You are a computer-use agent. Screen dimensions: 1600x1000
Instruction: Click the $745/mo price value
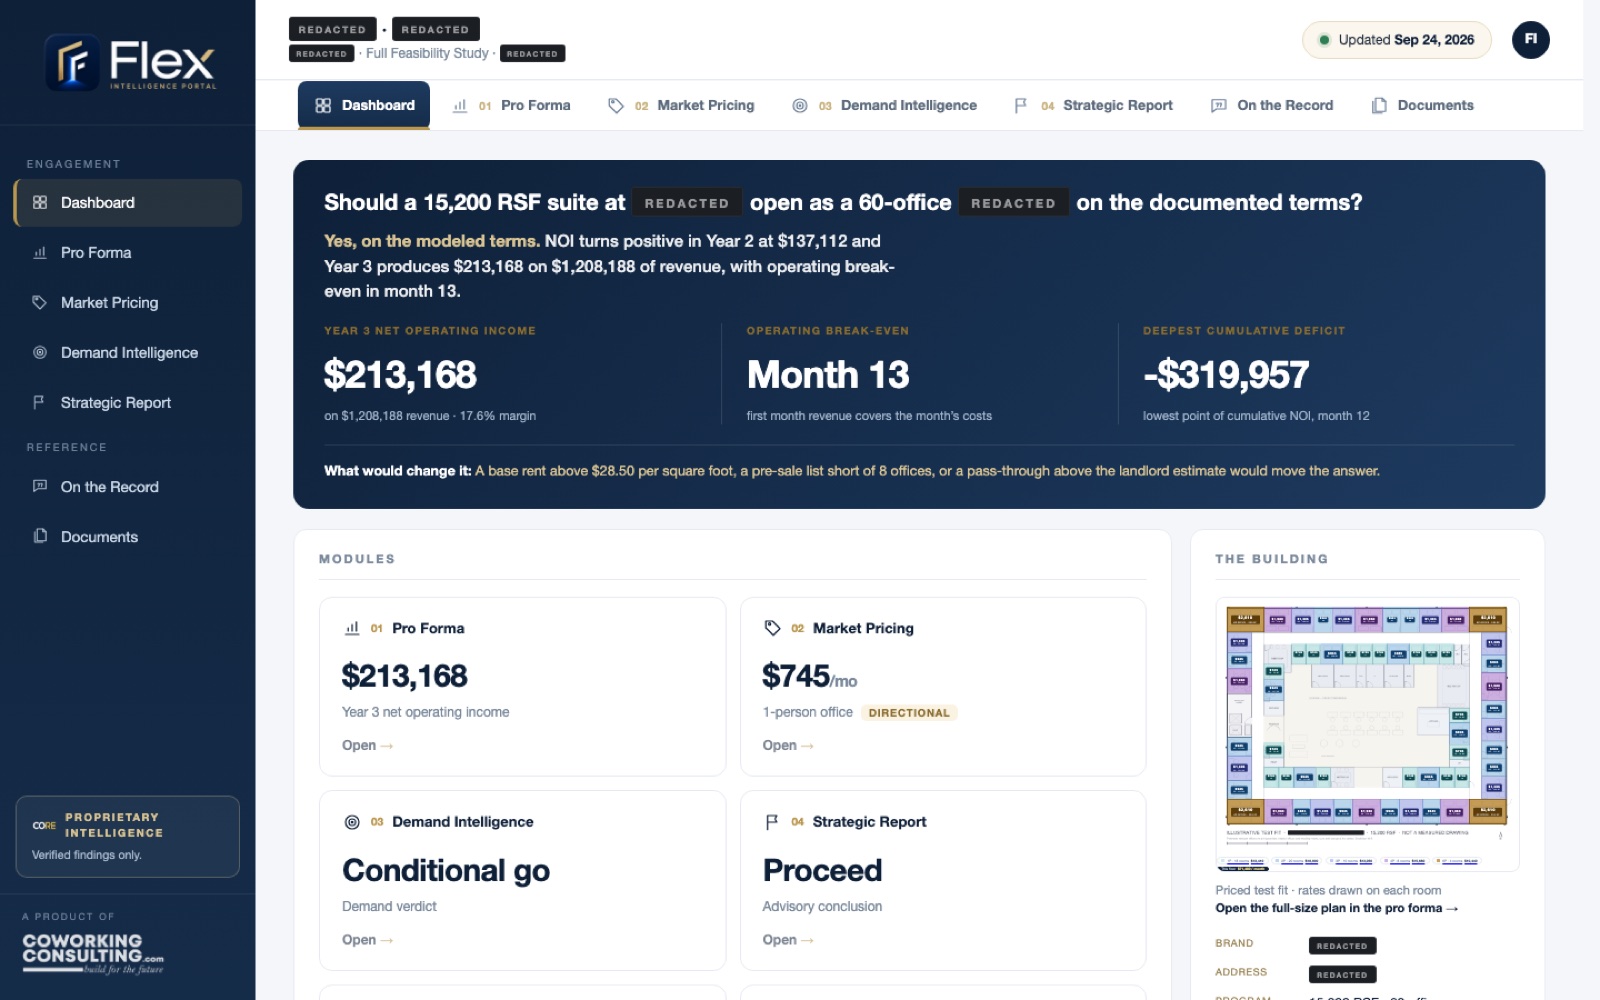tap(809, 677)
